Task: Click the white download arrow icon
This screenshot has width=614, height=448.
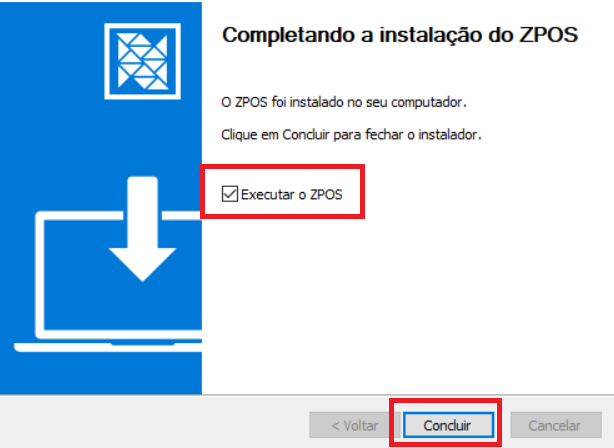Action: (x=143, y=229)
